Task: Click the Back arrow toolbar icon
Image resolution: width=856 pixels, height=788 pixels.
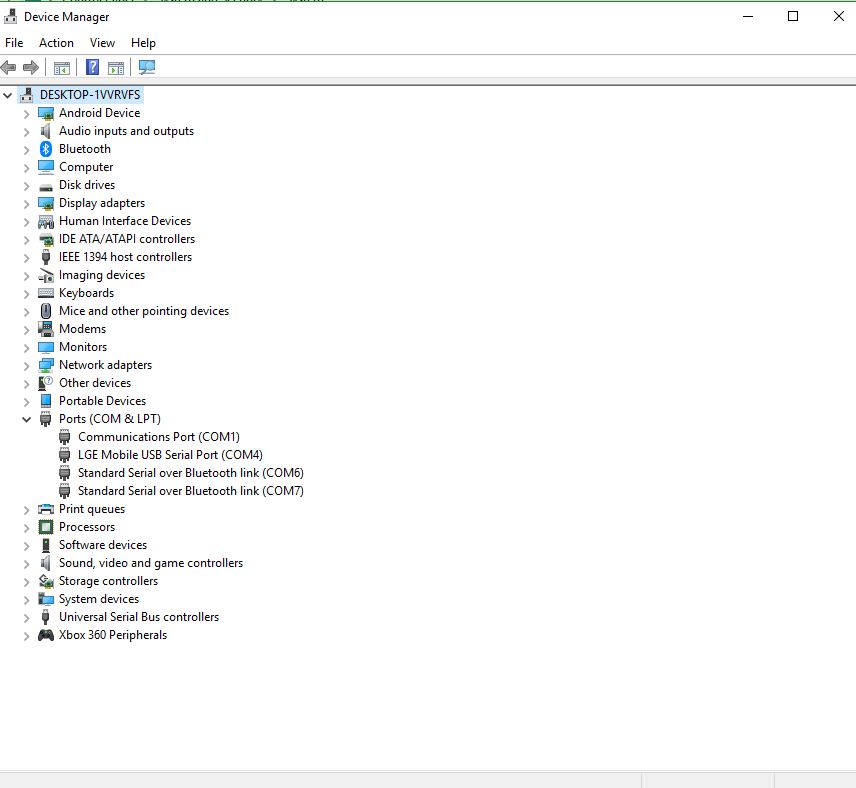Action: click(x=9, y=67)
